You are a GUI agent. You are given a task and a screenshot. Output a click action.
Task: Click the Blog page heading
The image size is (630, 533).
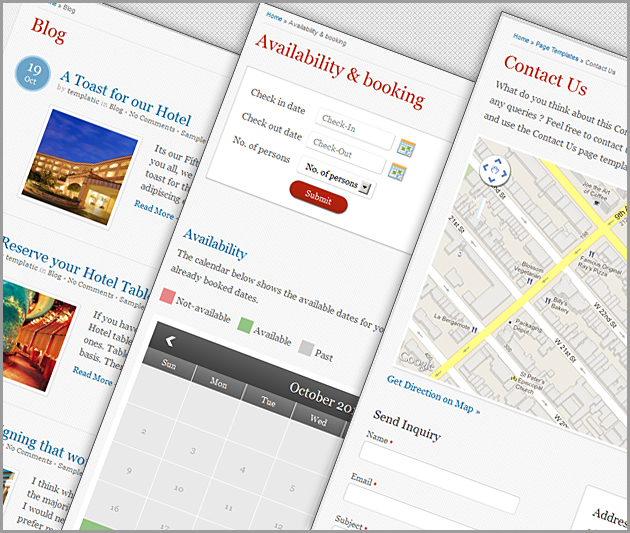(x=49, y=31)
